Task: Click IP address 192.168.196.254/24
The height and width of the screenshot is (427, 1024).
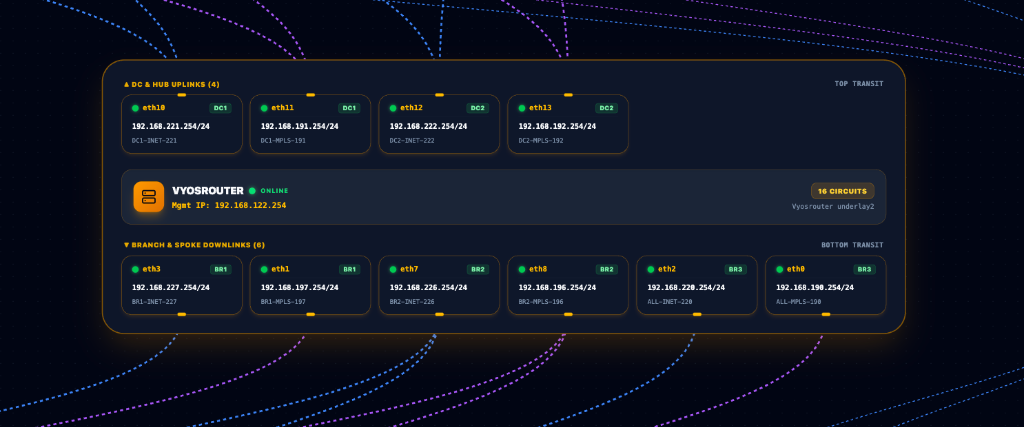Action: [x=557, y=287]
